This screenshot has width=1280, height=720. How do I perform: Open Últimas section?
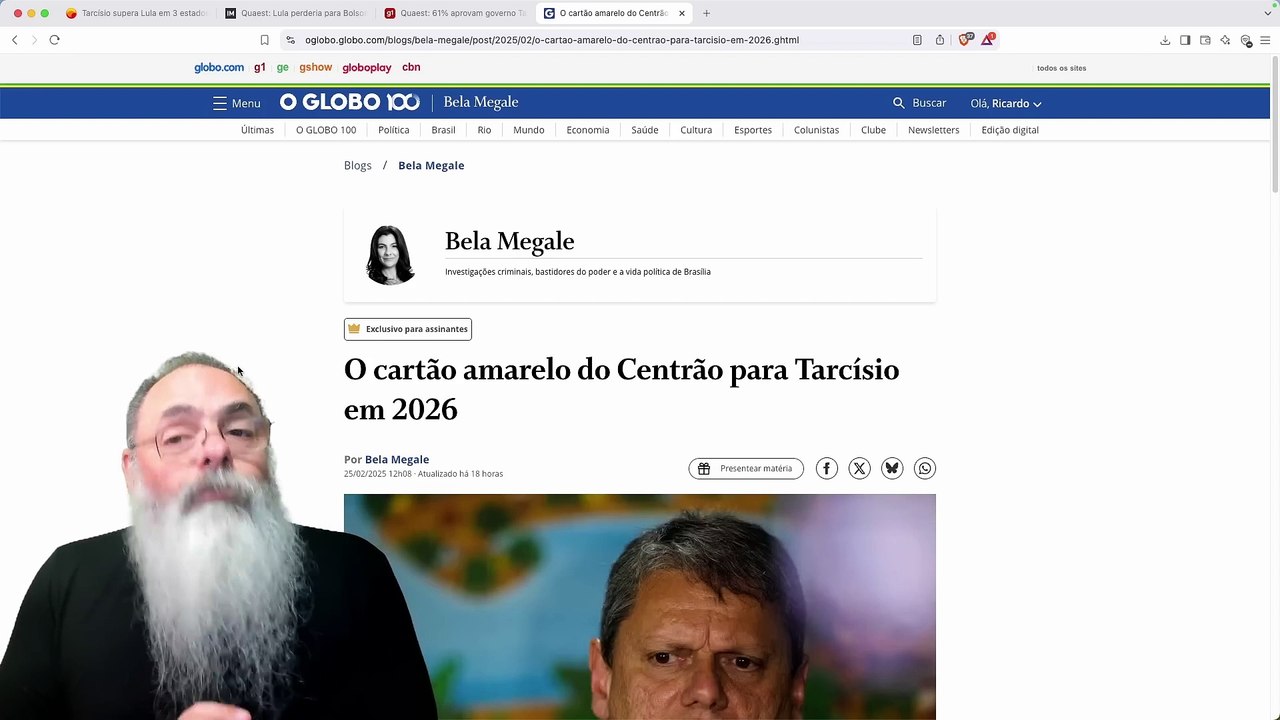(257, 130)
